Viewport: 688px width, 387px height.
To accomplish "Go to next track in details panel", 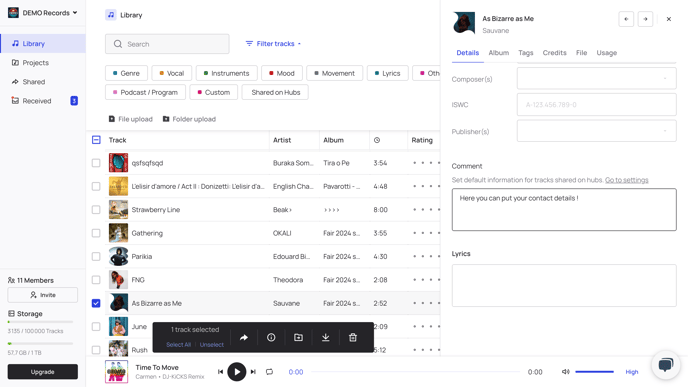I will point(645,19).
